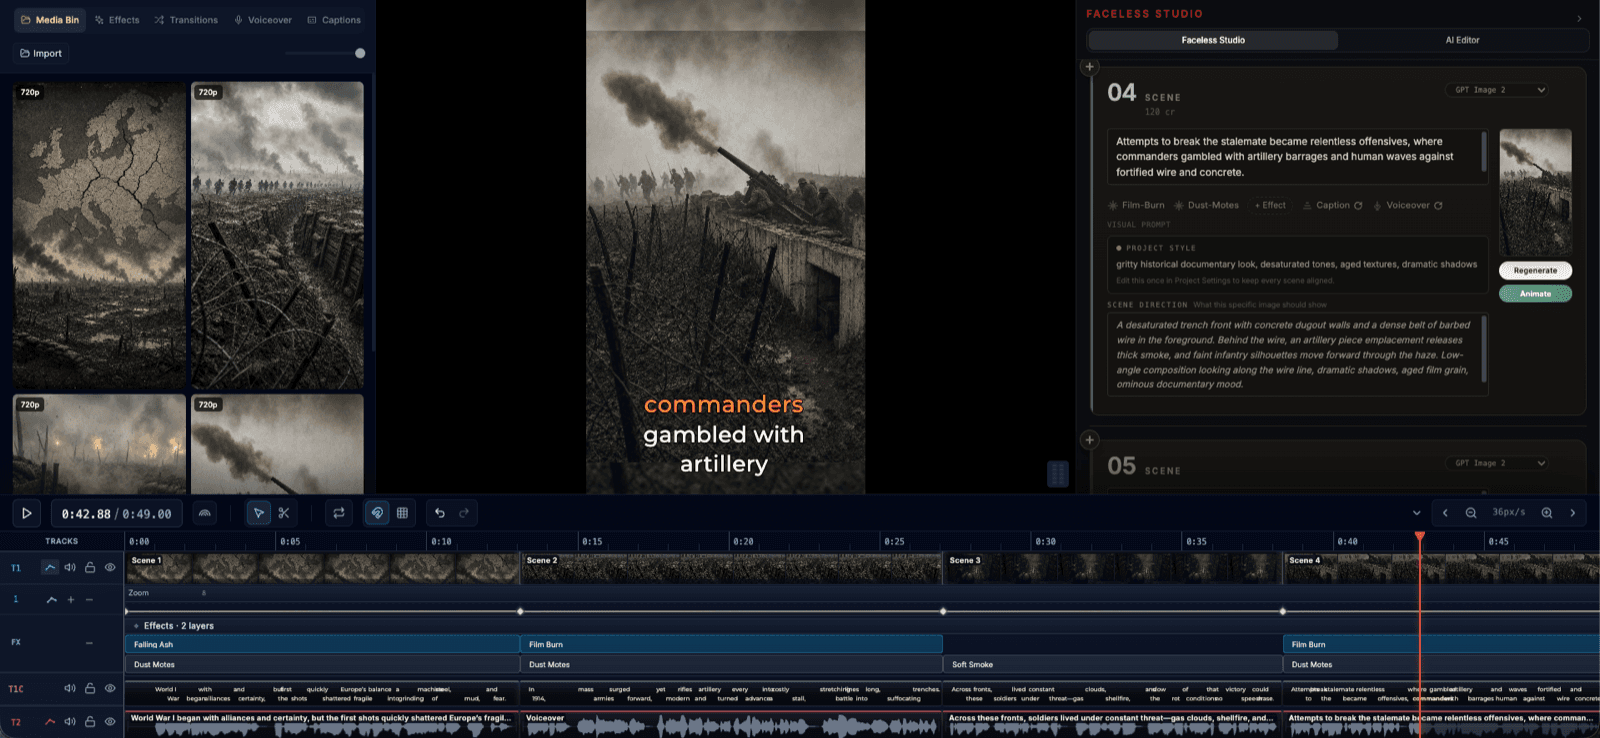
Task: Undo the last edit
Action: 439,513
